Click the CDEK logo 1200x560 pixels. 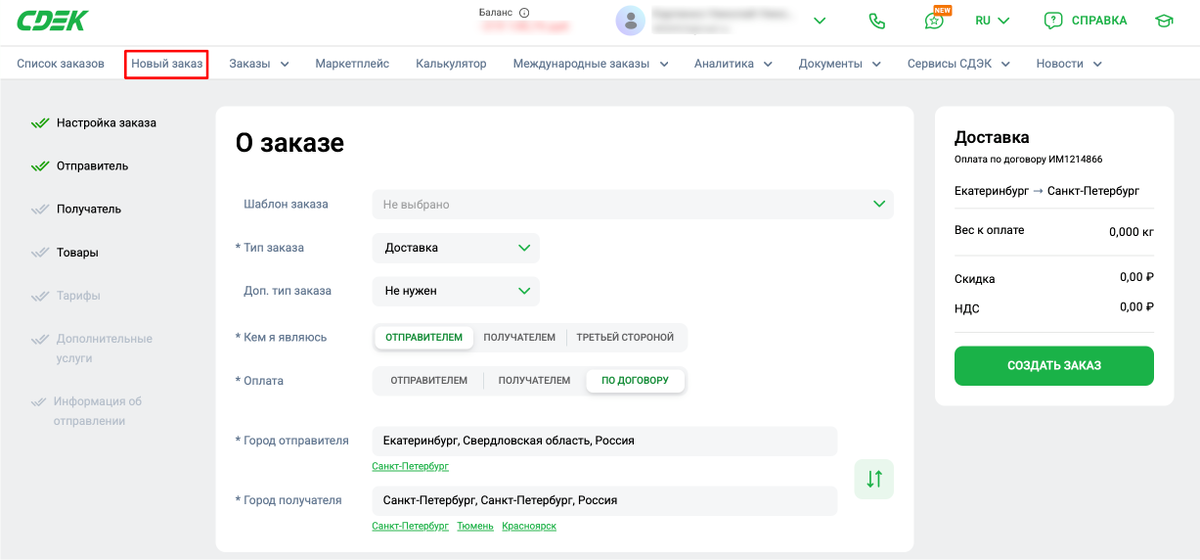tap(53, 20)
